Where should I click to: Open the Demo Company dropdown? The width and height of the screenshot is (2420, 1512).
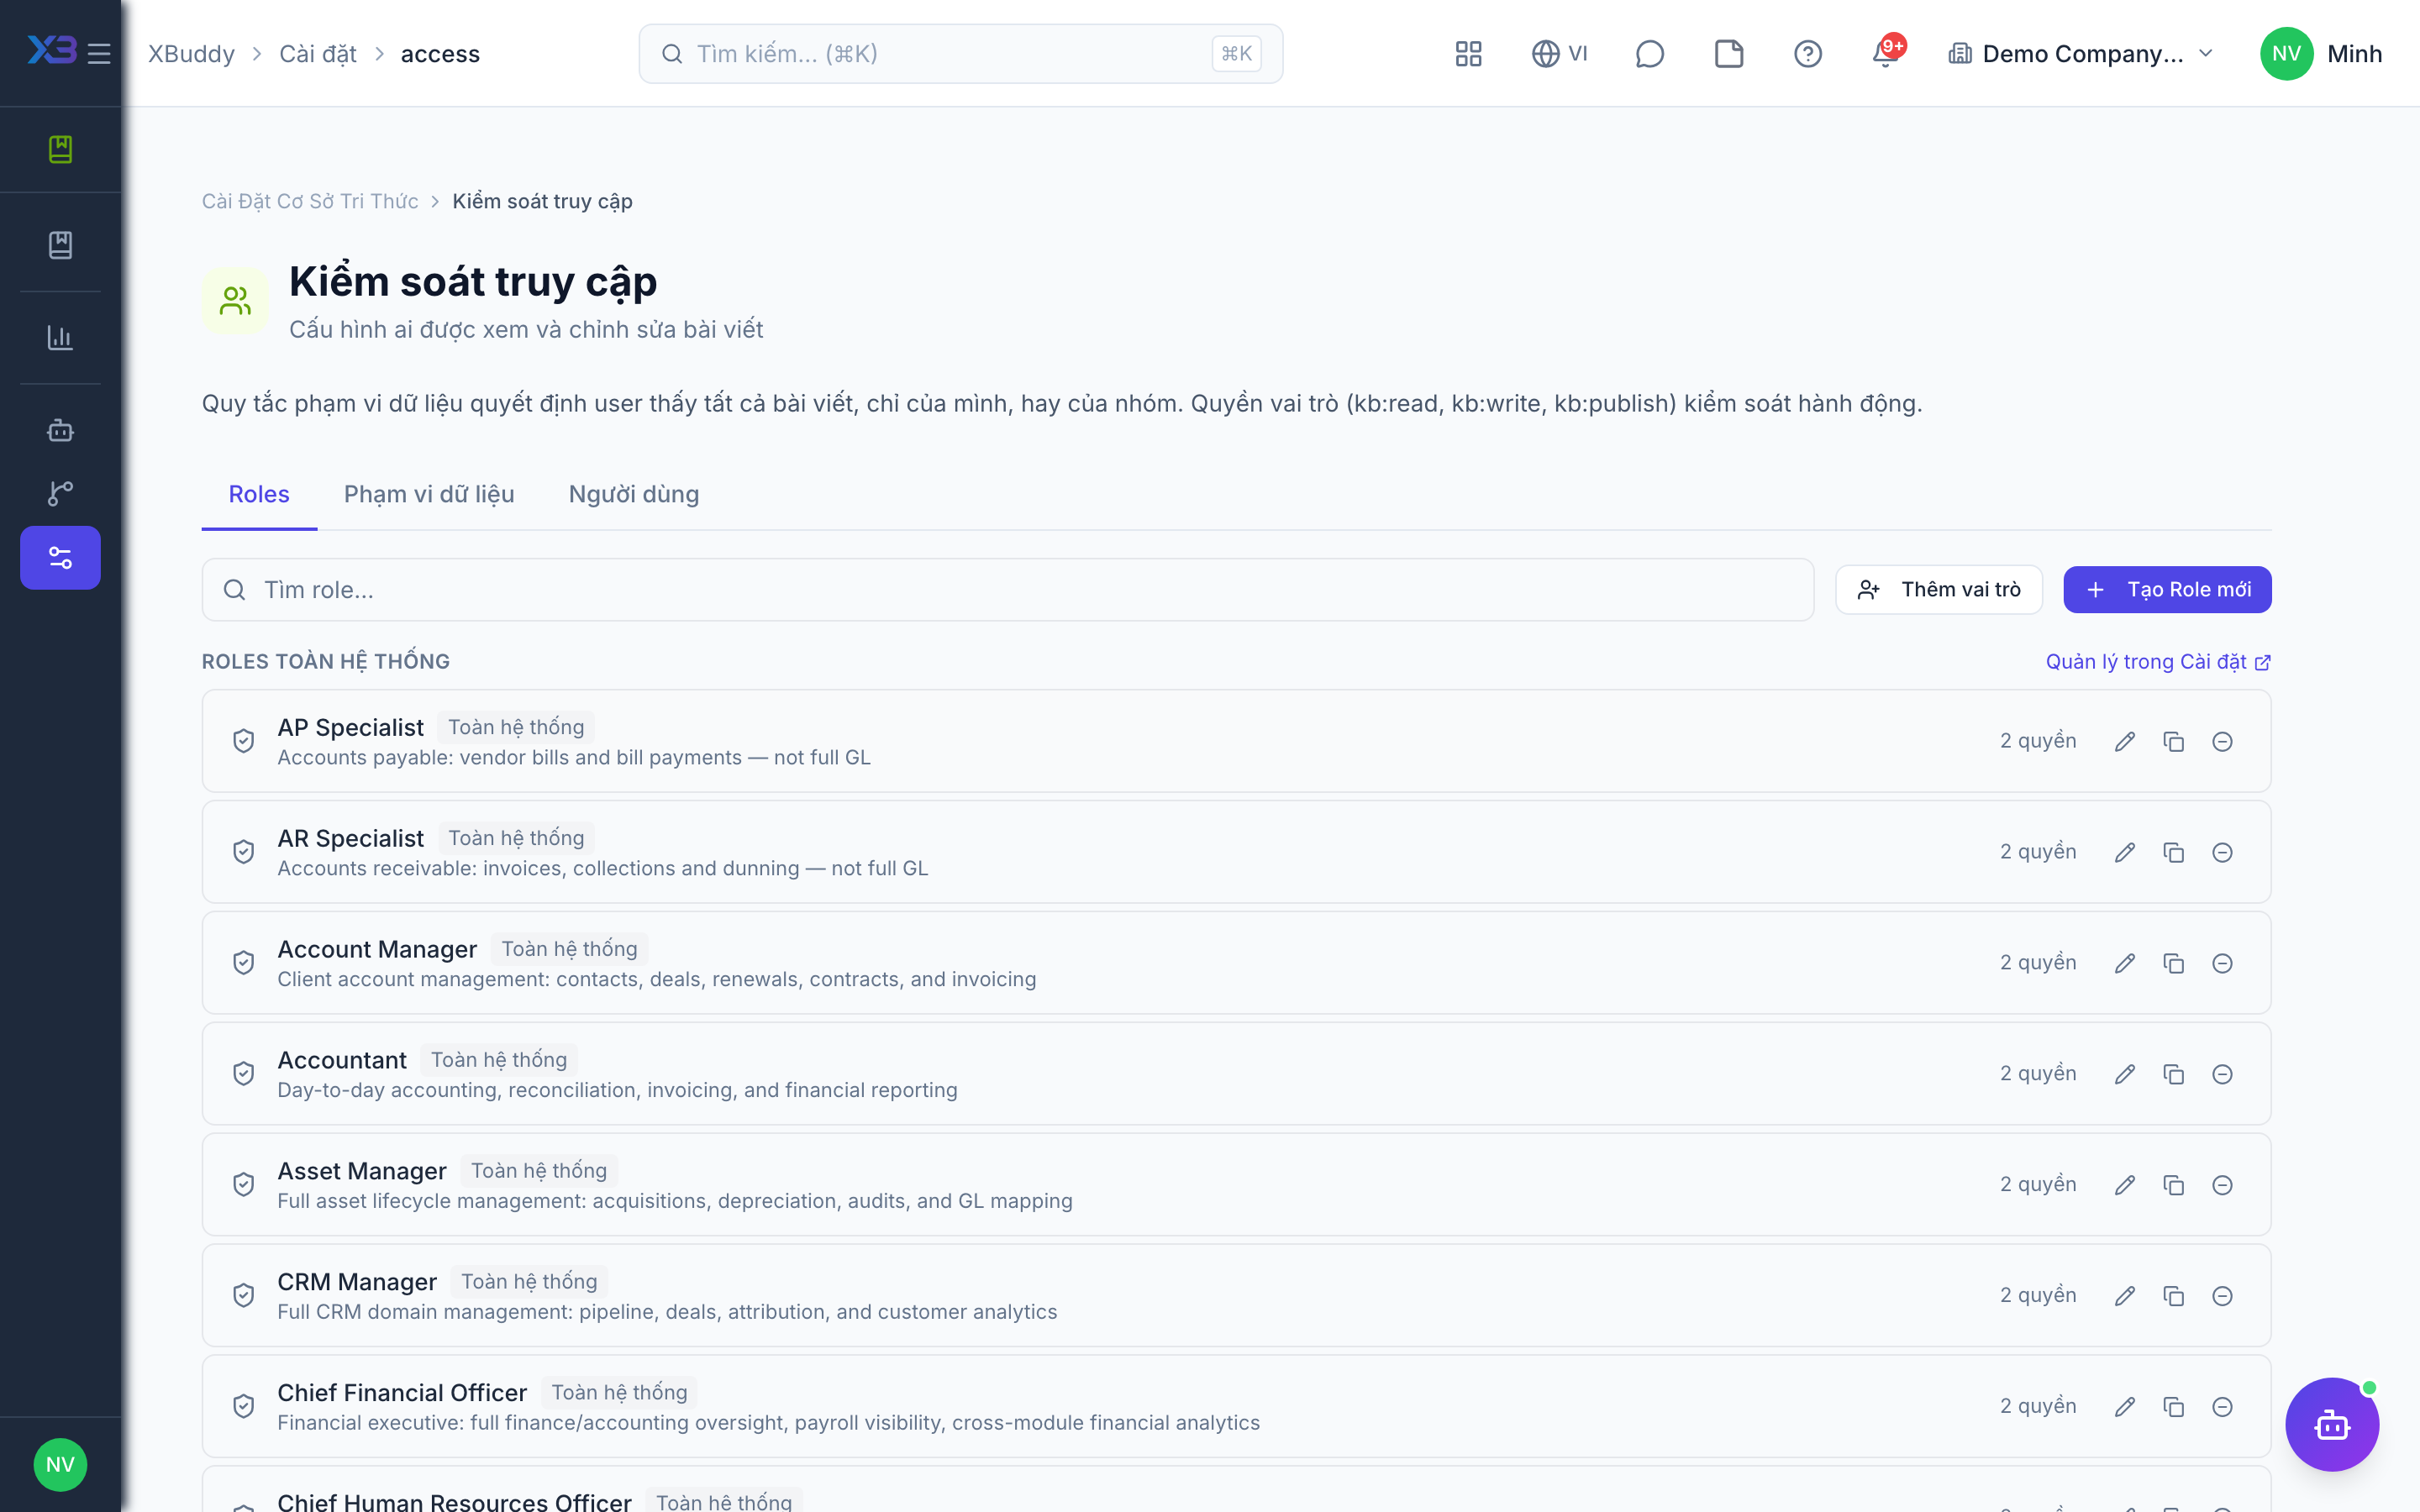pos(2081,54)
